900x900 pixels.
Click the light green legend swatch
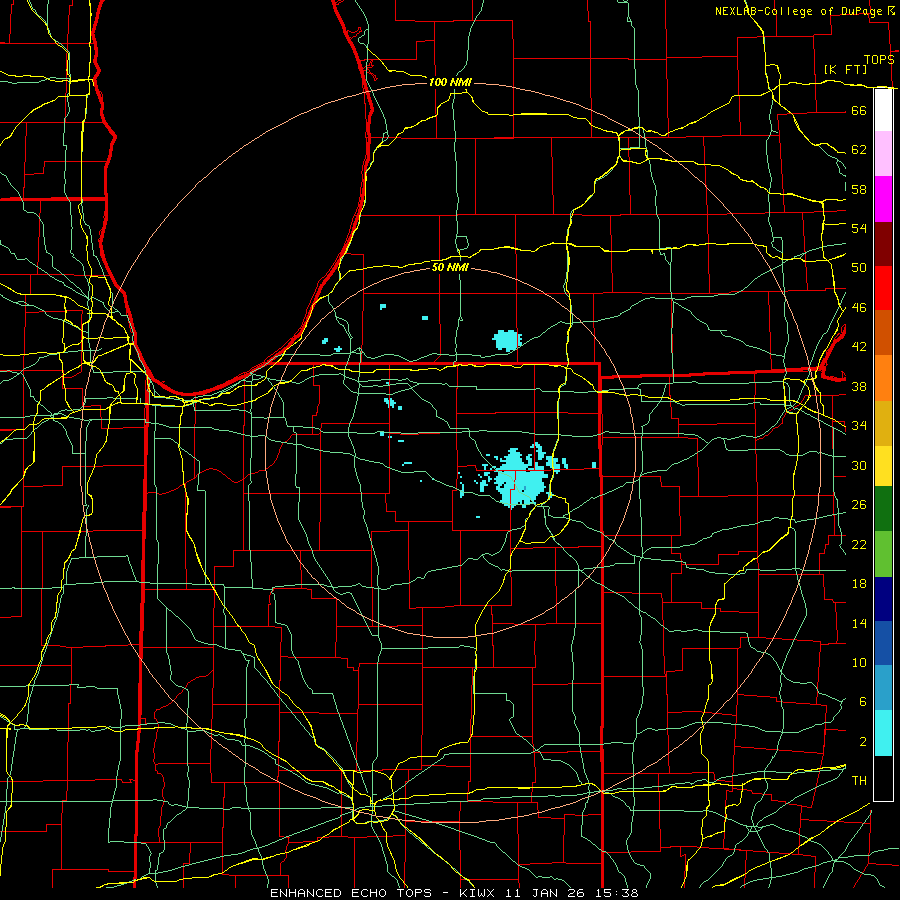click(883, 553)
